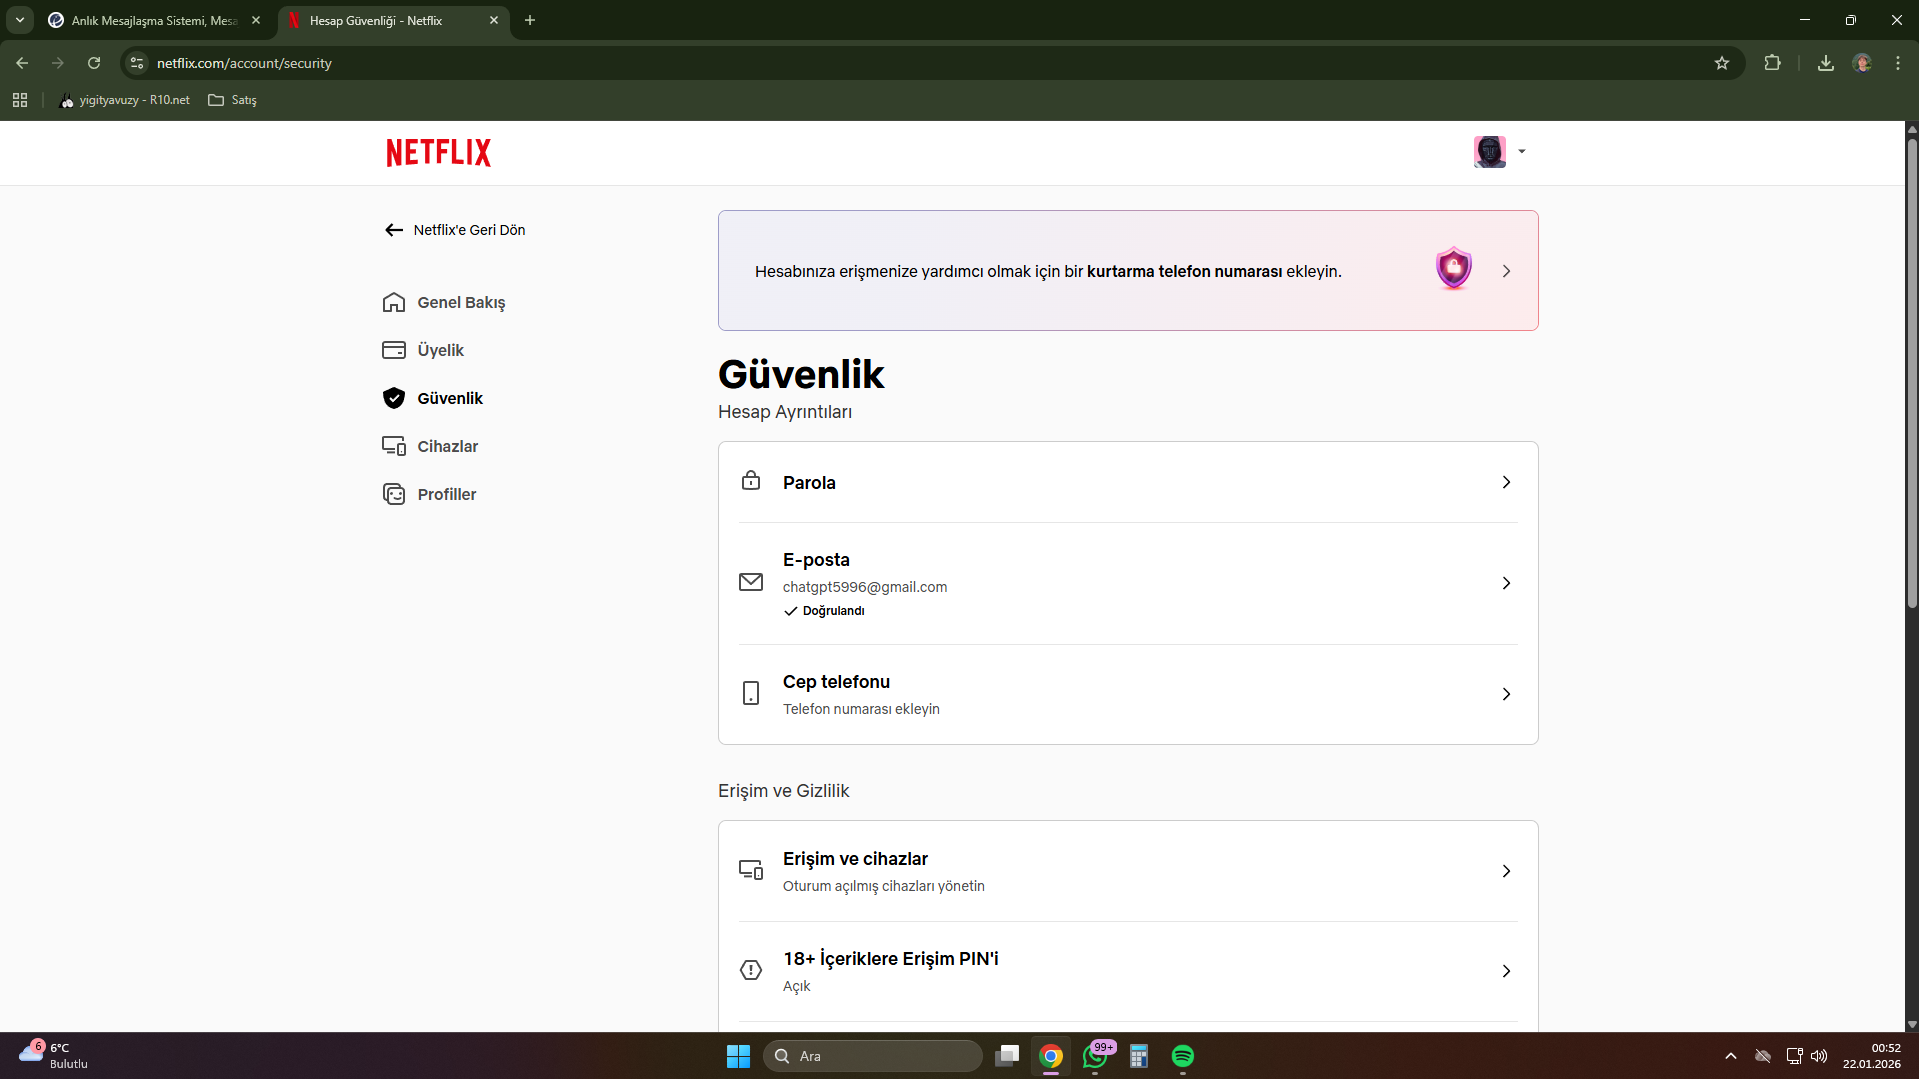This screenshot has width=1919, height=1079.
Task: Show hidden system tray icons
Action: [x=1731, y=1056]
